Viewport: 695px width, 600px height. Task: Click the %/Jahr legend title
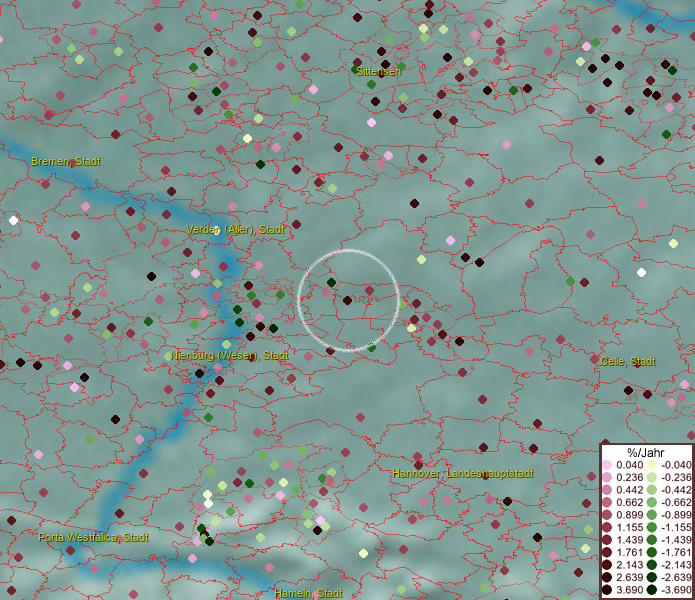point(645,452)
